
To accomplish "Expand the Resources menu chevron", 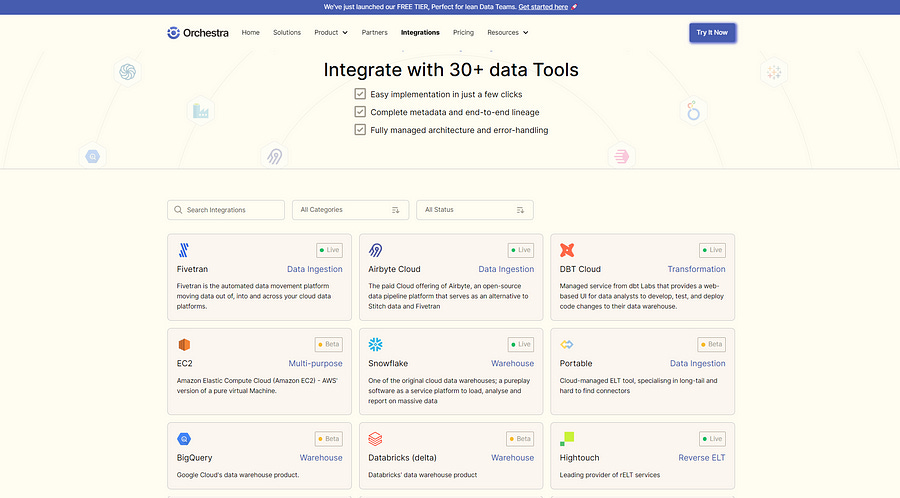I will [x=525, y=33].
